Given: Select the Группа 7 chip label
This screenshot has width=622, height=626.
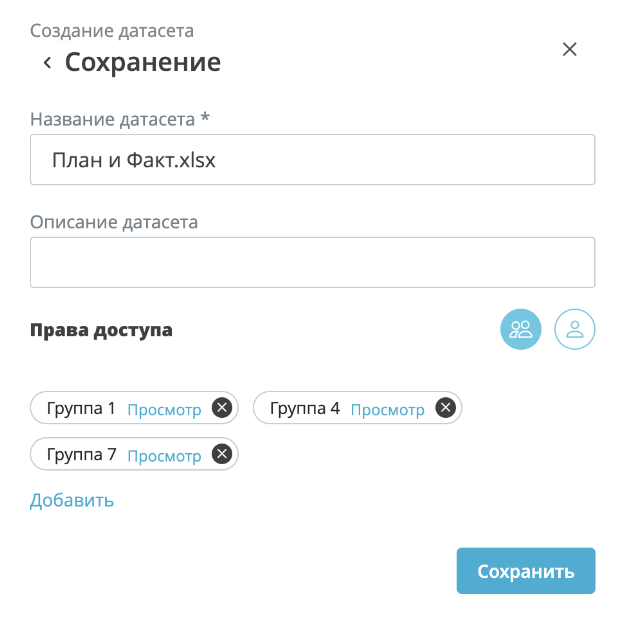Looking at the screenshot, I should click(82, 455).
